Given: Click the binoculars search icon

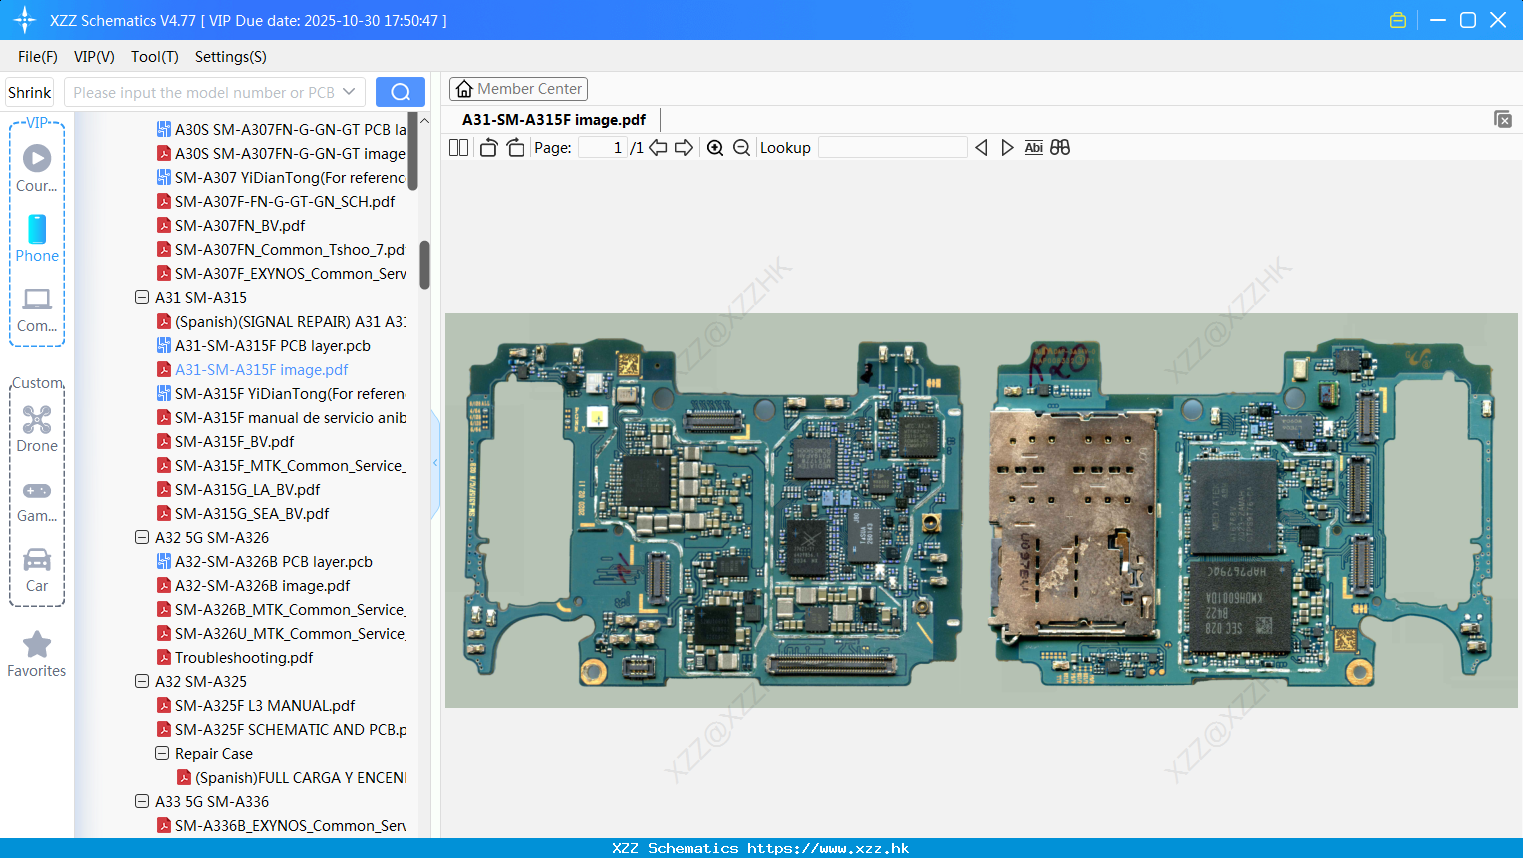Looking at the screenshot, I should tap(1060, 148).
